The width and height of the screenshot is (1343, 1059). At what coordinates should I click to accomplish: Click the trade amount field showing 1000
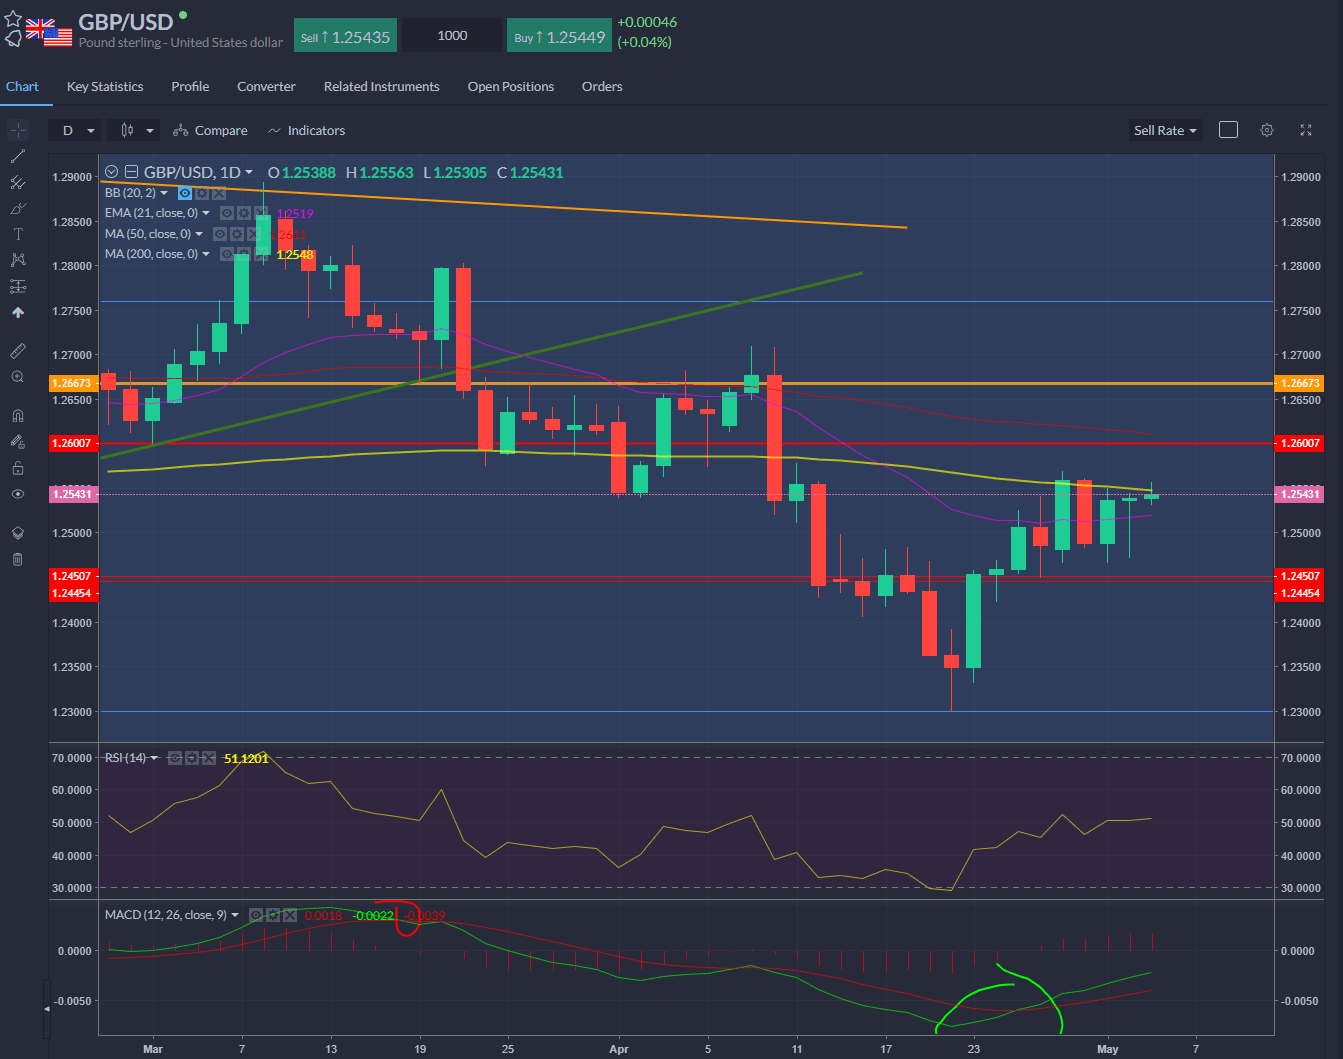[x=452, y=36]
